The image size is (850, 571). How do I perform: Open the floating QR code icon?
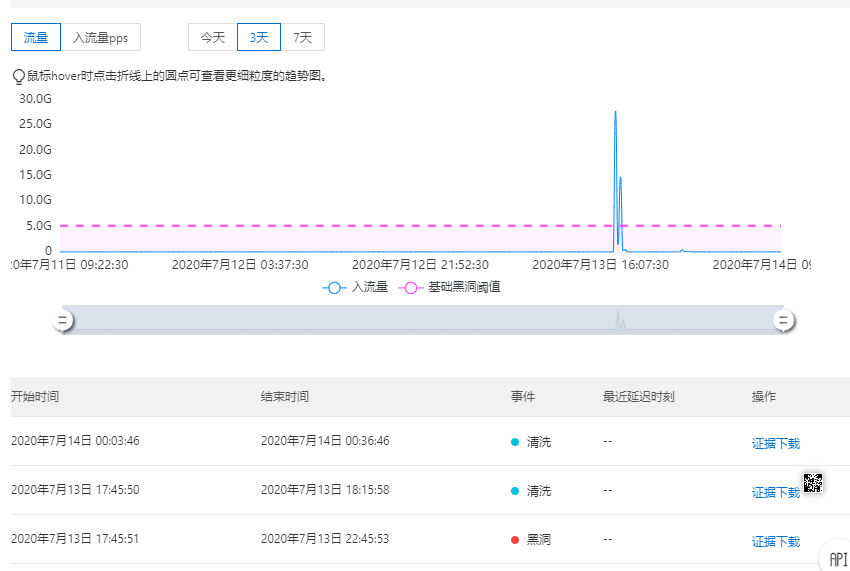pyautogui.click(x=813, y=483)
